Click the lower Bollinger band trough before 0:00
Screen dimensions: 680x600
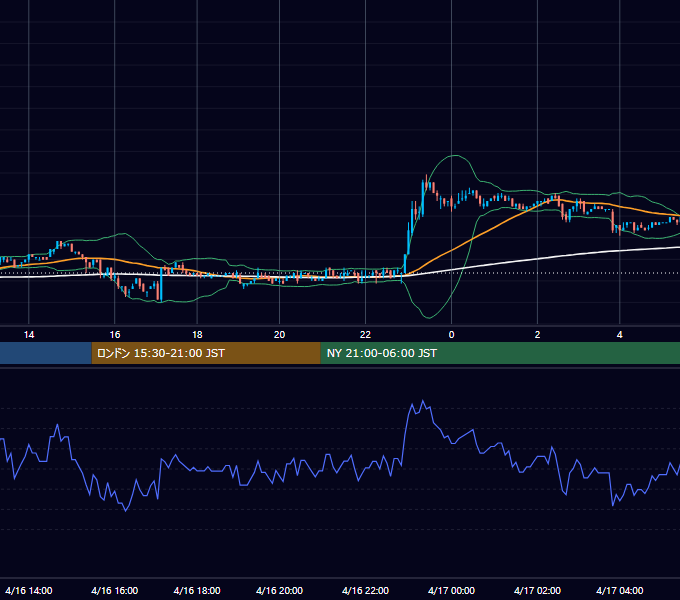tap(429, 318)
